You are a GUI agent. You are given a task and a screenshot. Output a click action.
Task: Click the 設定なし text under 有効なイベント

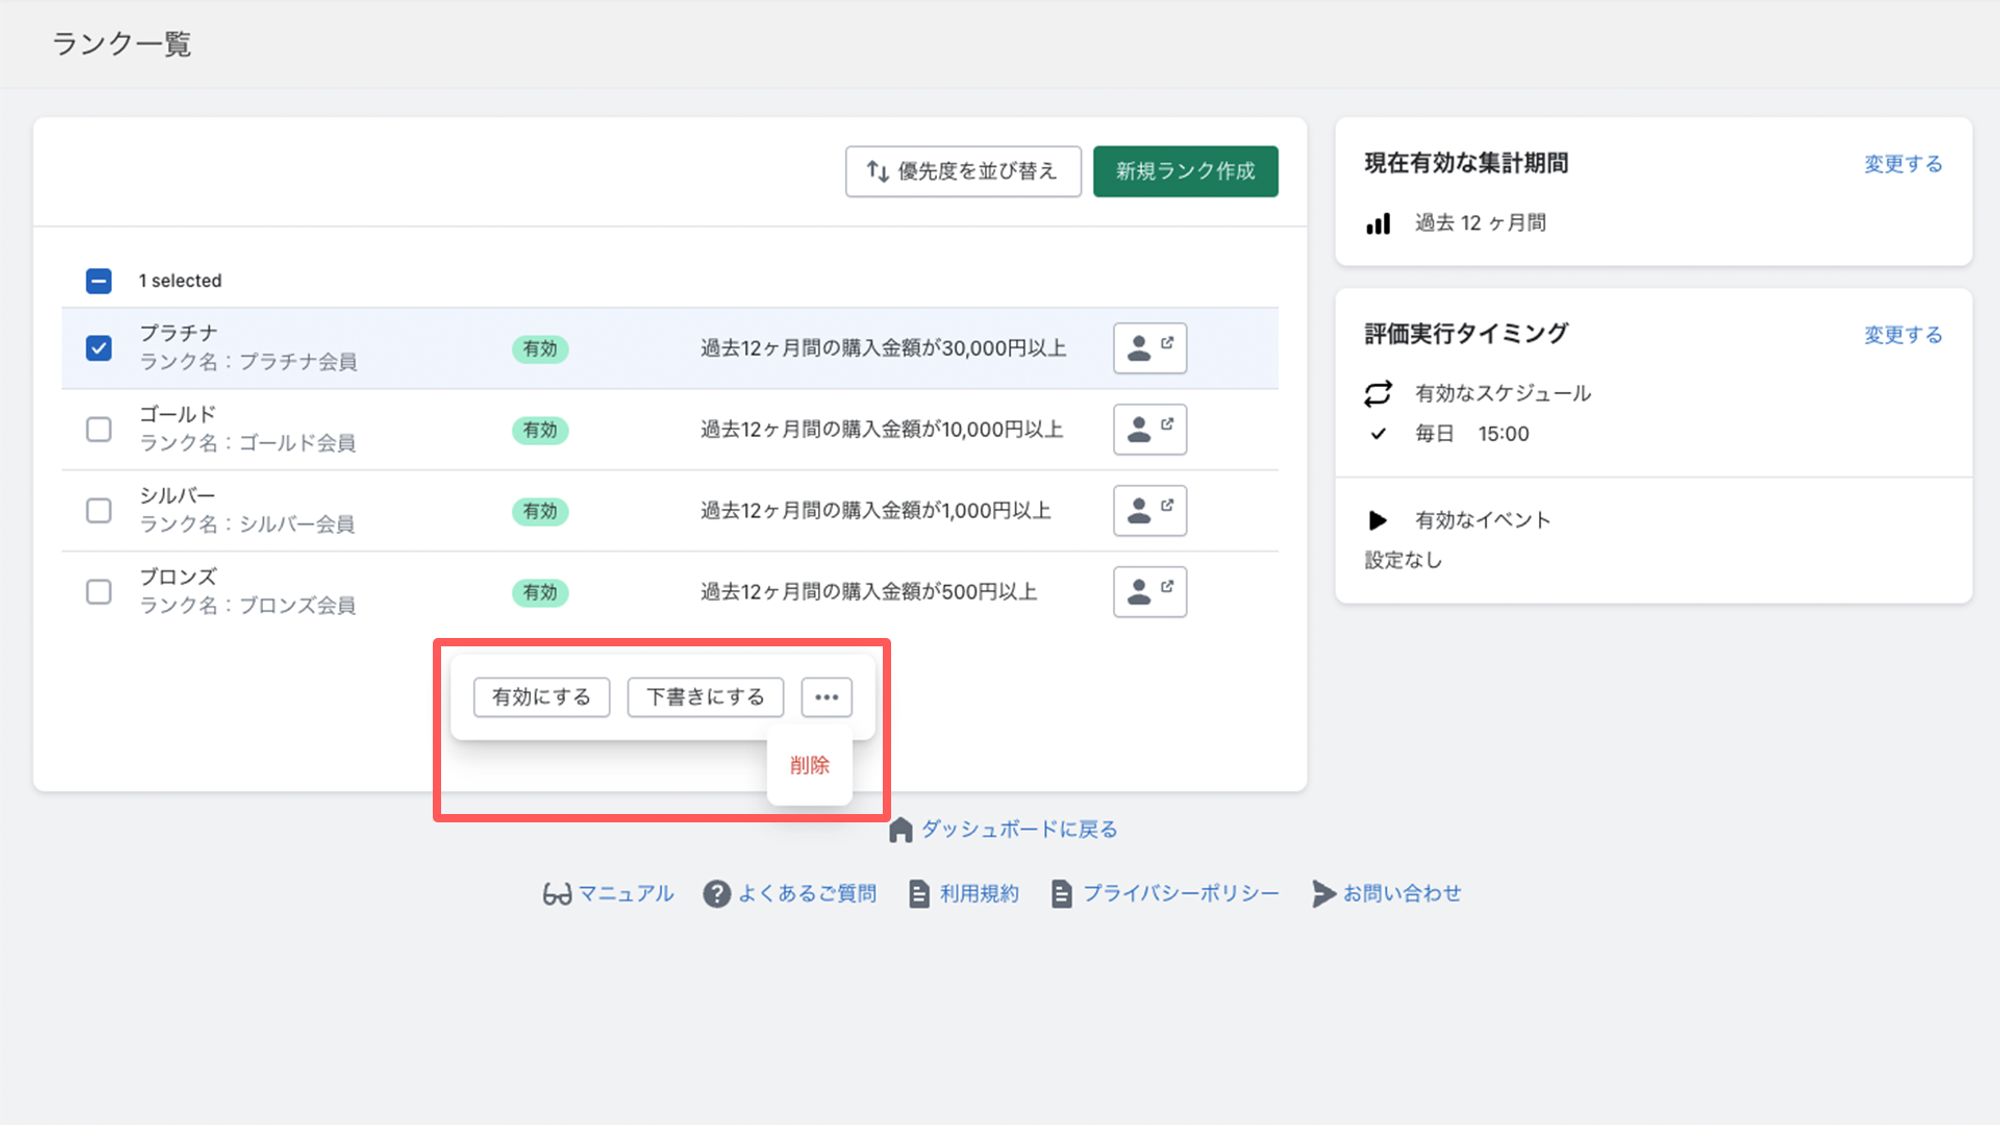click(1403, 560)
